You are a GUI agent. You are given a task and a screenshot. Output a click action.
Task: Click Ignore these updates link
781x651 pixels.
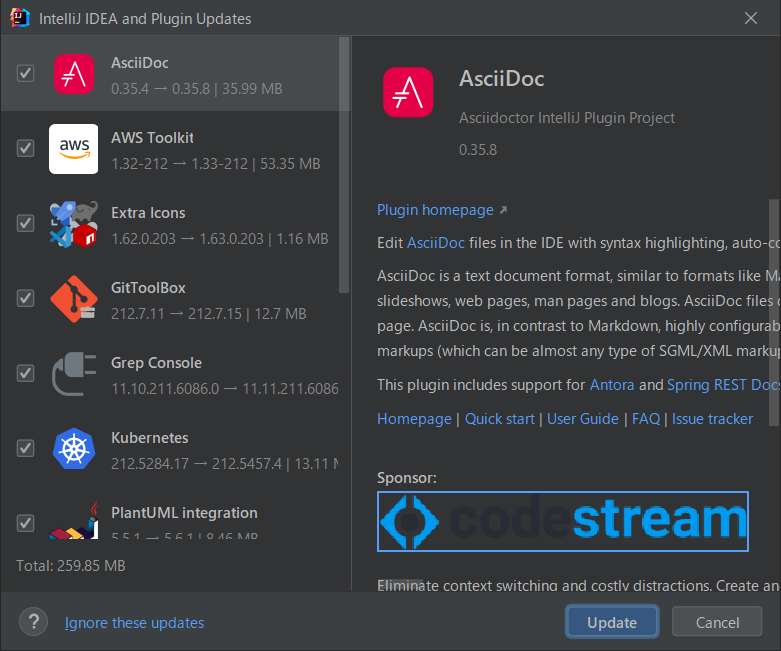(x=134, y=623)
